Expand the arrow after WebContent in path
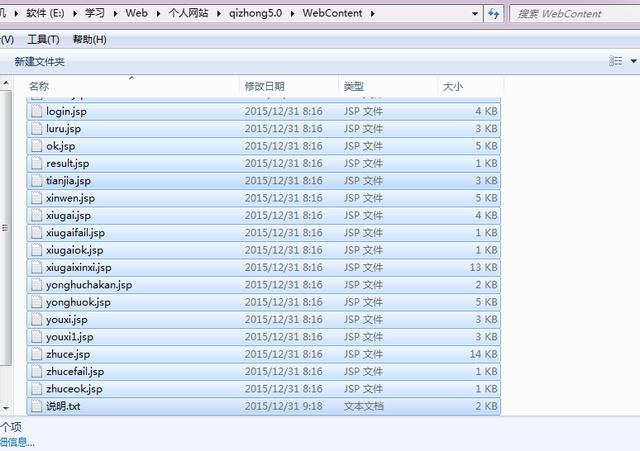The image size is (640, 451). [373, 14]
